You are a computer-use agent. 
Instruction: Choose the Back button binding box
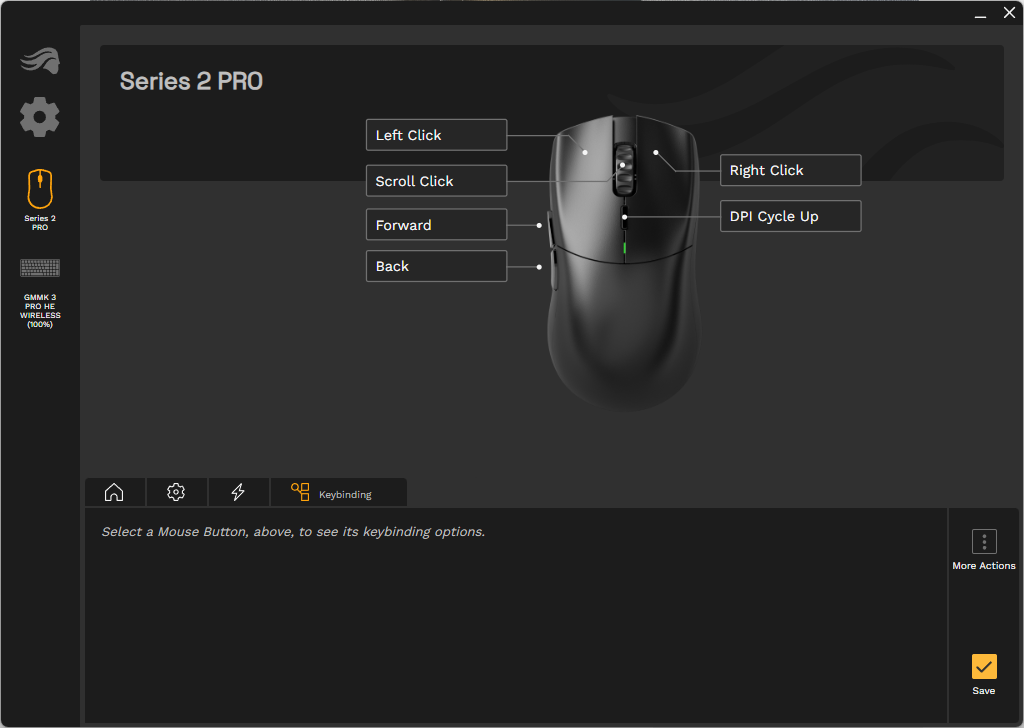coord(436,266)
